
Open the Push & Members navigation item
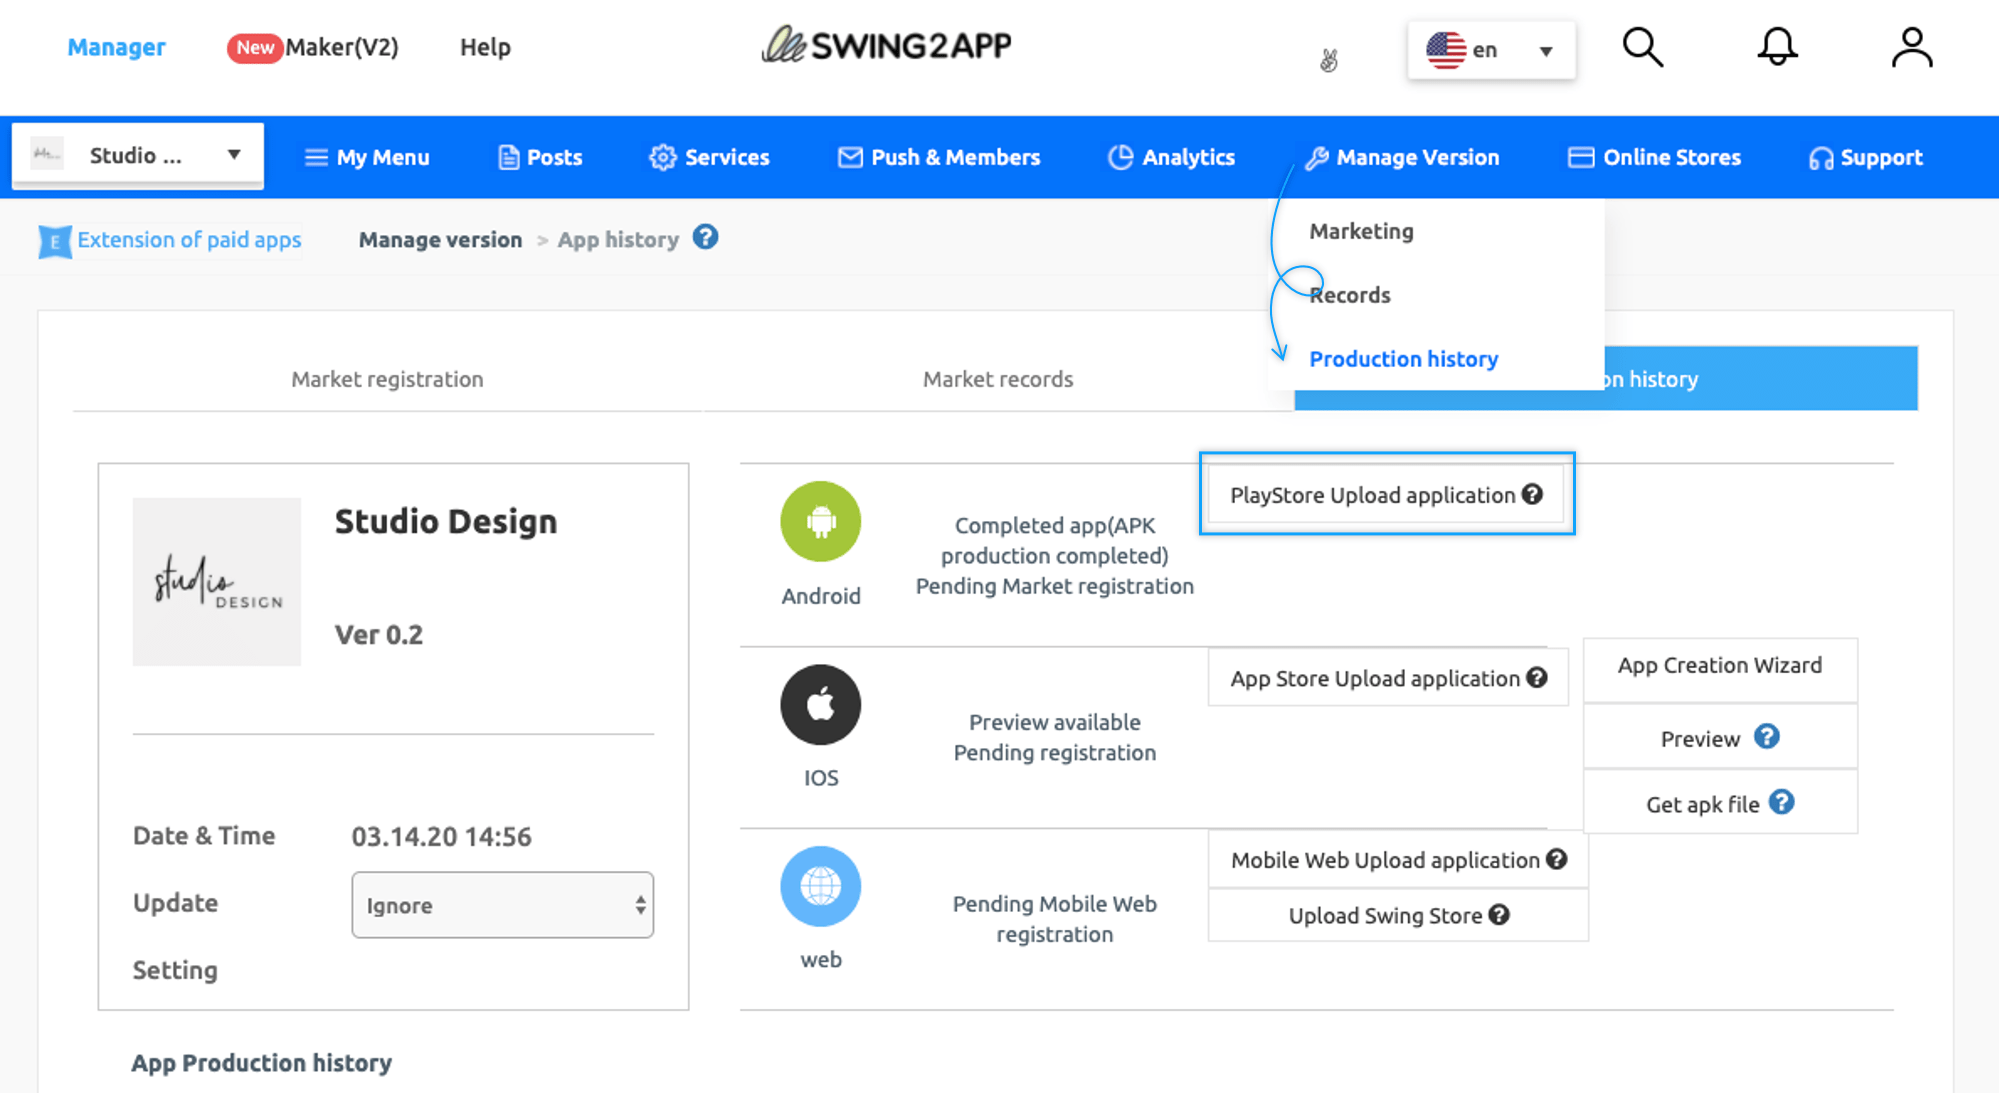click(x=939, y=157)
